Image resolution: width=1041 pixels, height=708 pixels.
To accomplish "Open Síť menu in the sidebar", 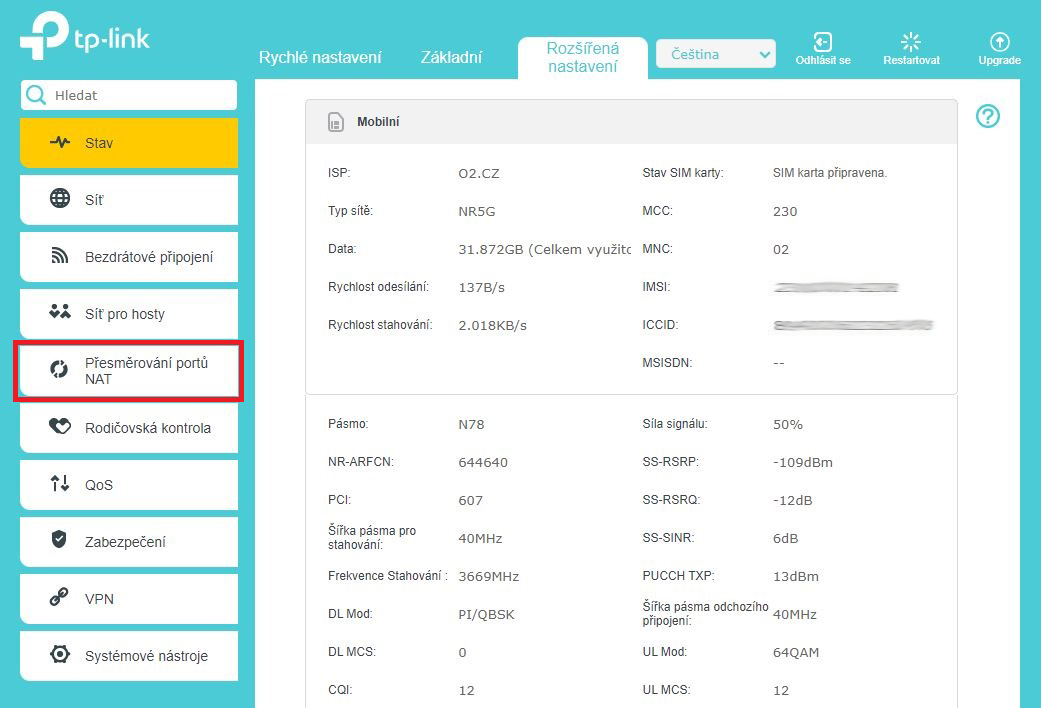I will tap(129, 200).
